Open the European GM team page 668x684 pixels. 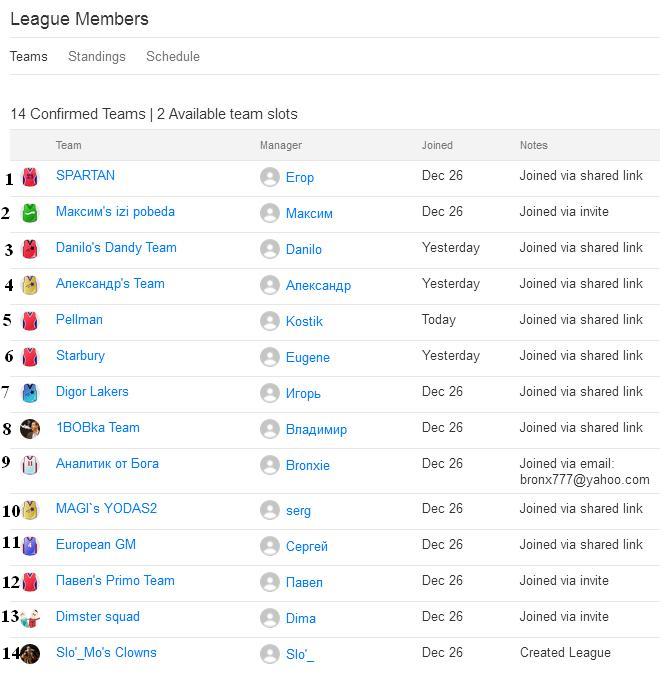[x=96, y=545]
